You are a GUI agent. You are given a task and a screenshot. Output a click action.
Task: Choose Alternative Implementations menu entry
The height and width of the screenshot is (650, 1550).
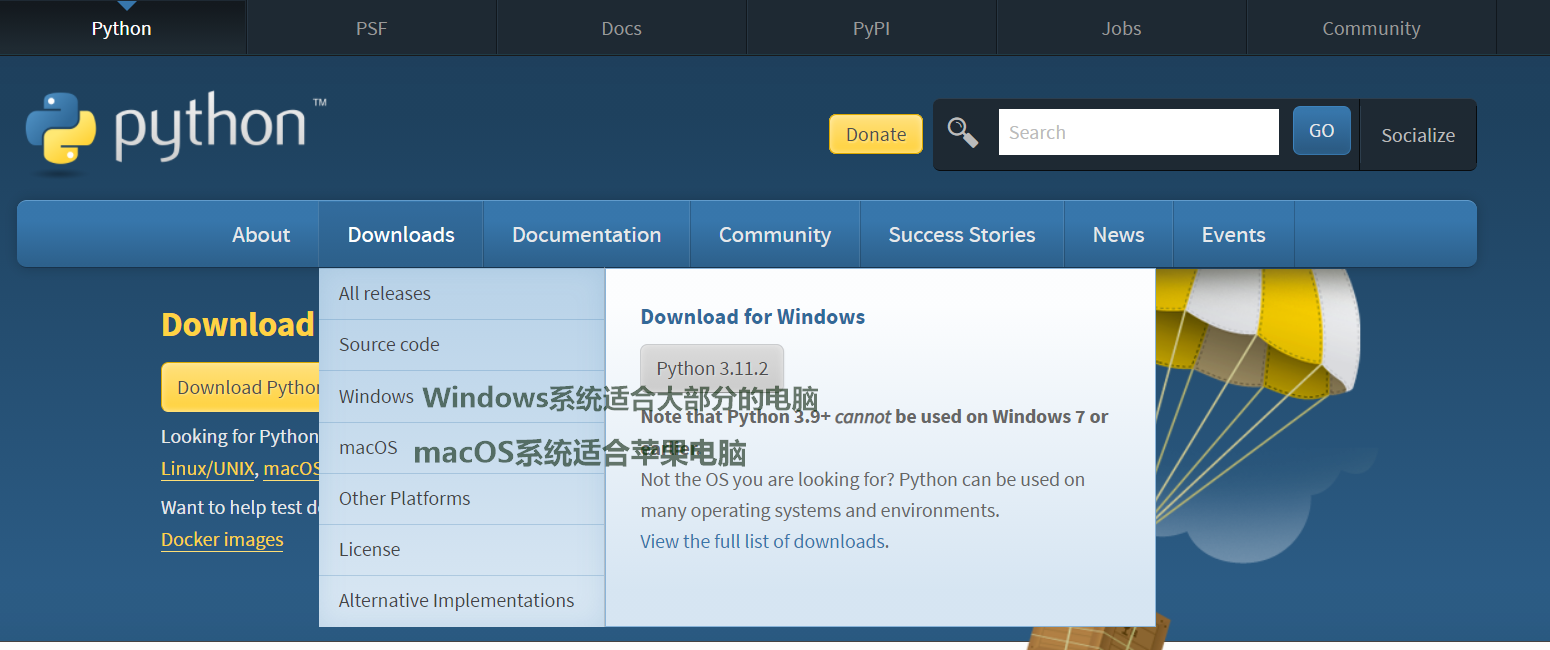(x=462, y=601)
